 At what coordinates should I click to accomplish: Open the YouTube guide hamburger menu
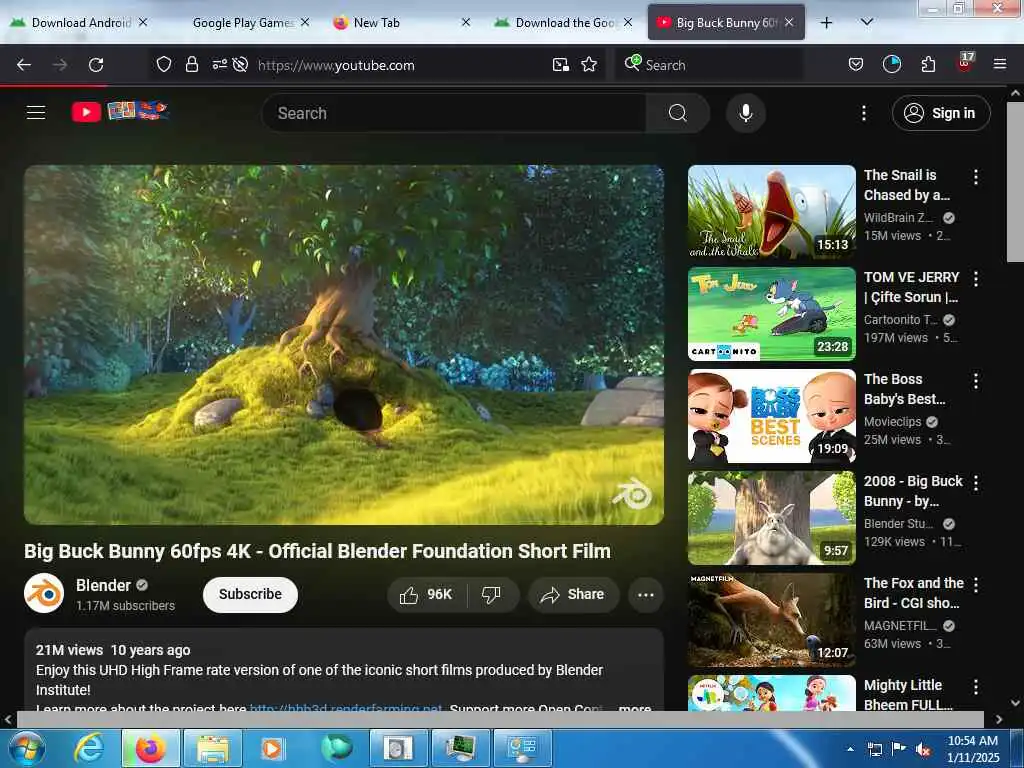[36, 113]
